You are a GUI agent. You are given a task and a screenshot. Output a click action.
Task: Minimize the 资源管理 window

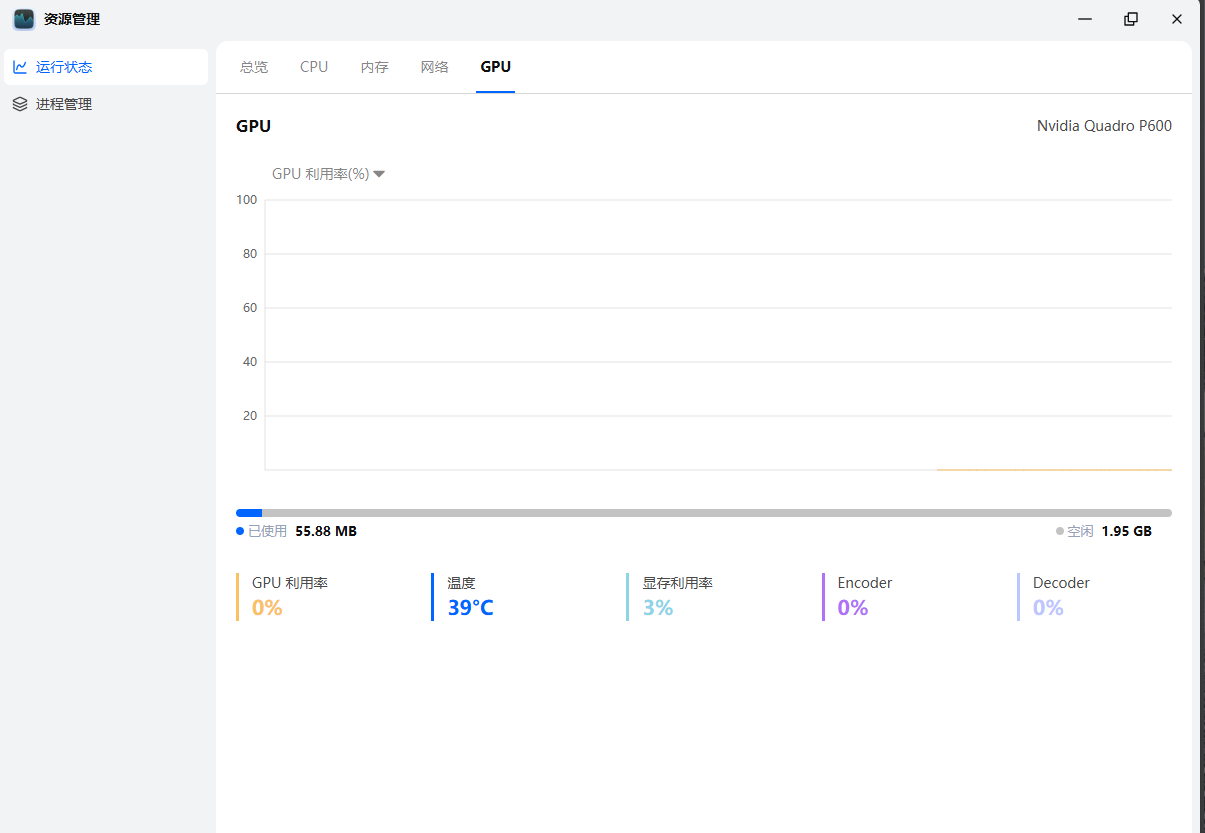coord(1085,19)
